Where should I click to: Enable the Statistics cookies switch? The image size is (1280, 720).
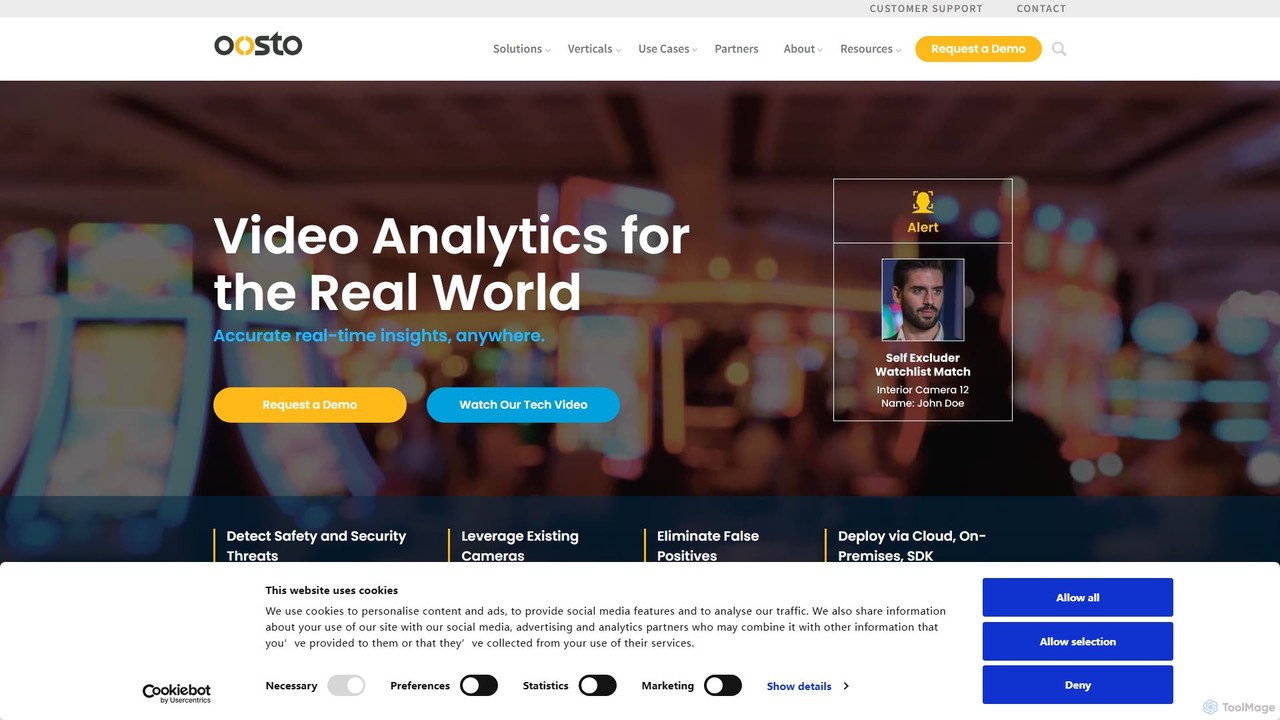(598, 686)
